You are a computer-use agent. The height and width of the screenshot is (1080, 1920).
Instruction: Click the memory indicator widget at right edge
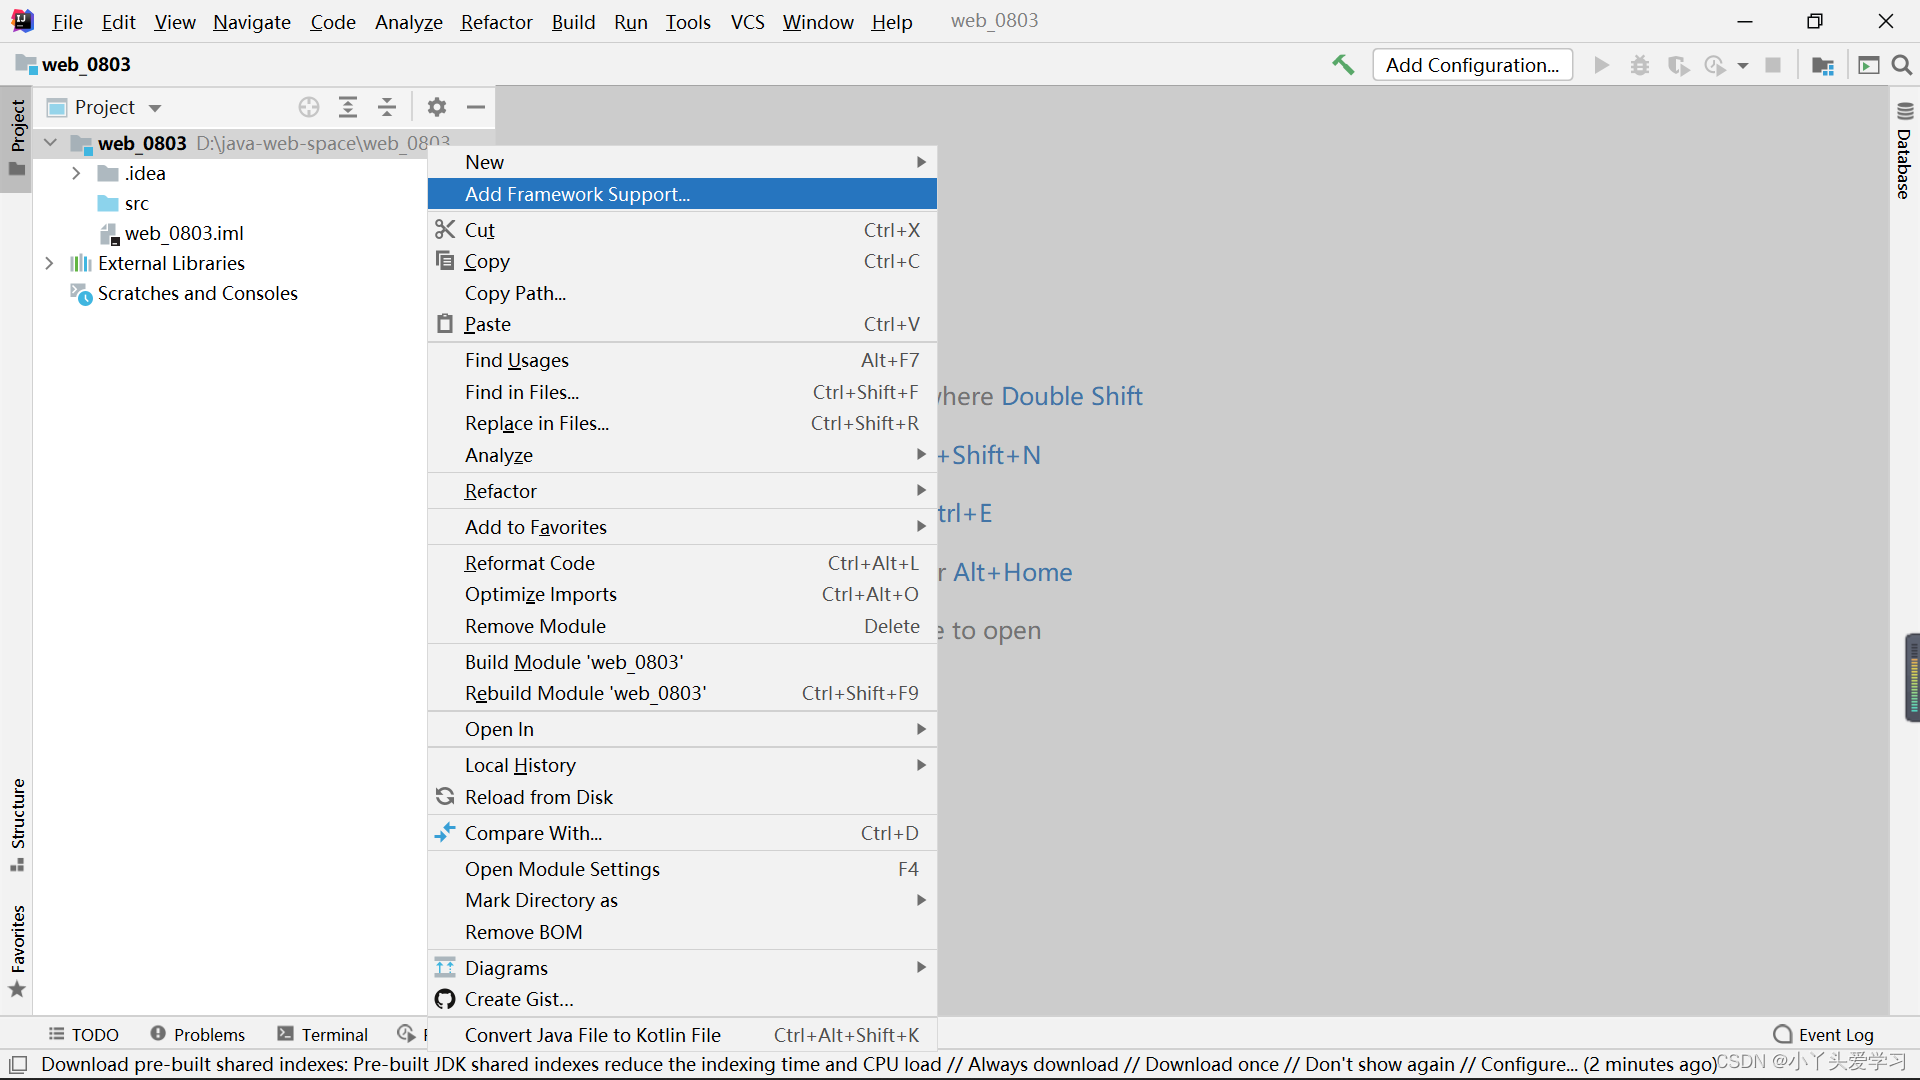click(1912, 677)
